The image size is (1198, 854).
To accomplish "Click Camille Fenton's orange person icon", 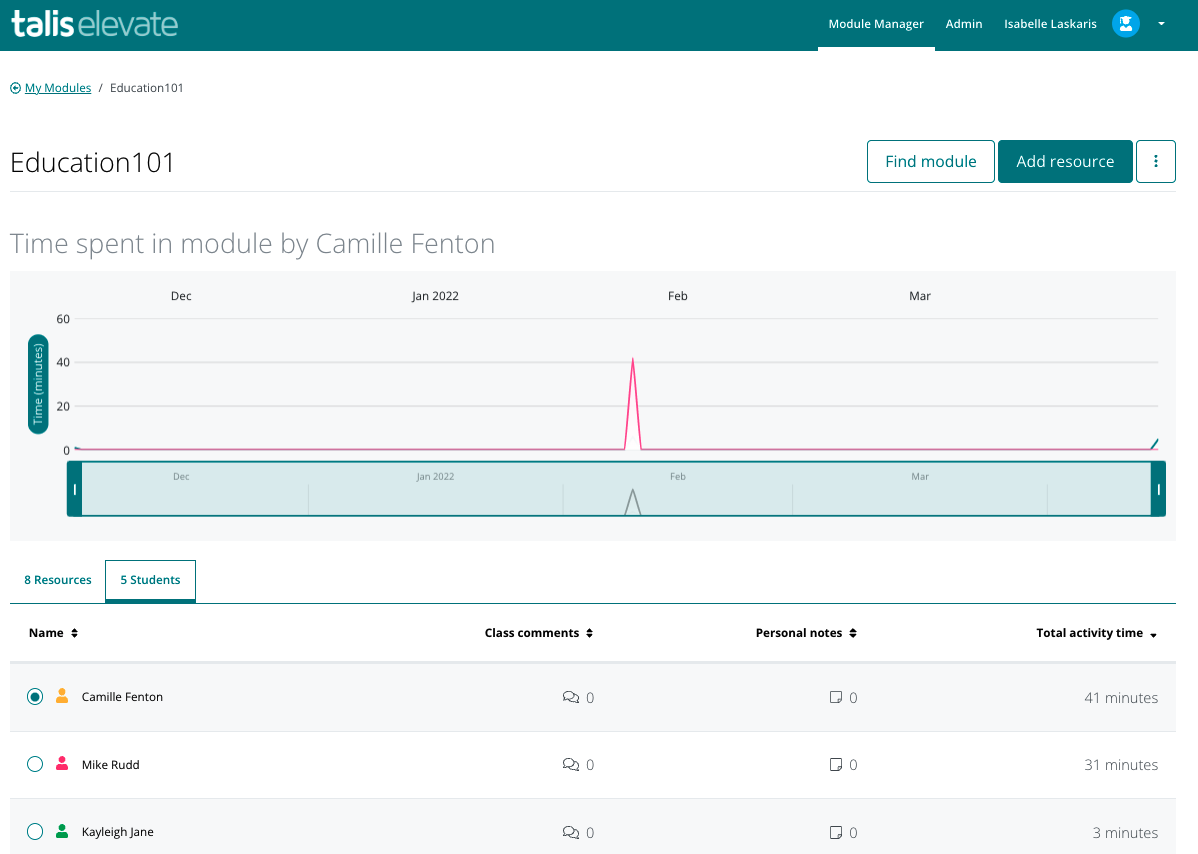I will (x=63, y=696).
